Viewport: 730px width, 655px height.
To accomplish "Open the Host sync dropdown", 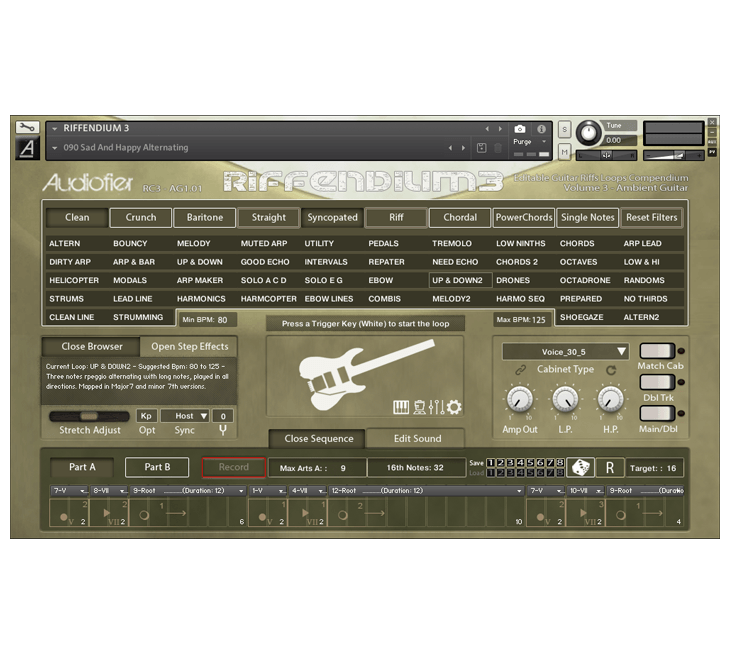I will tap(185, 416).
